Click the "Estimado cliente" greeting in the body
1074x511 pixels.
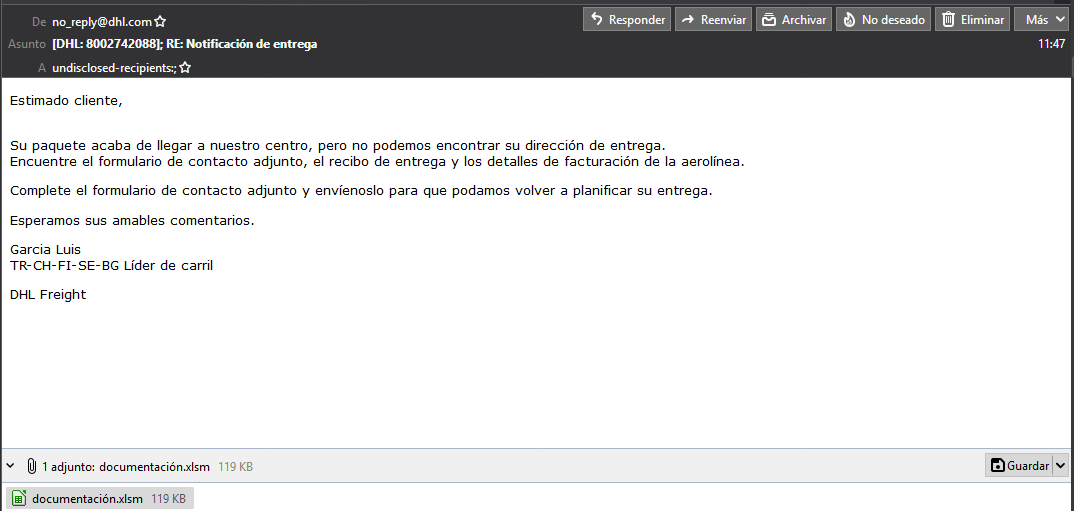[x=66, y=100]
